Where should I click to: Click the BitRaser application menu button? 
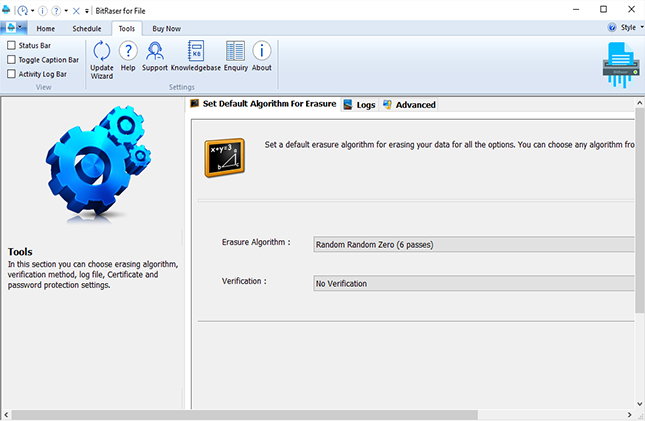(x=14, y=28)
